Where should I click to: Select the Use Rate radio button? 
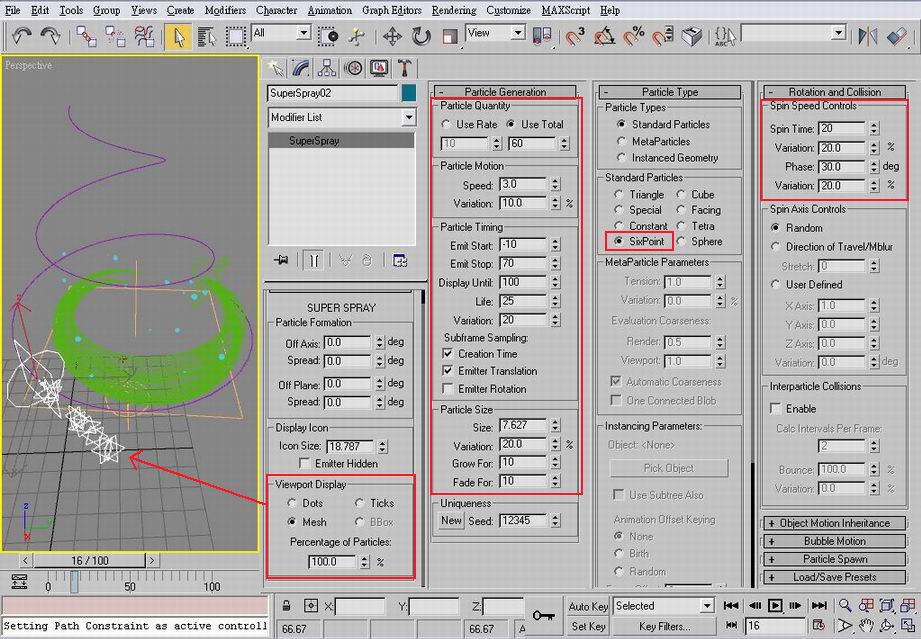(x=446, y=124)
